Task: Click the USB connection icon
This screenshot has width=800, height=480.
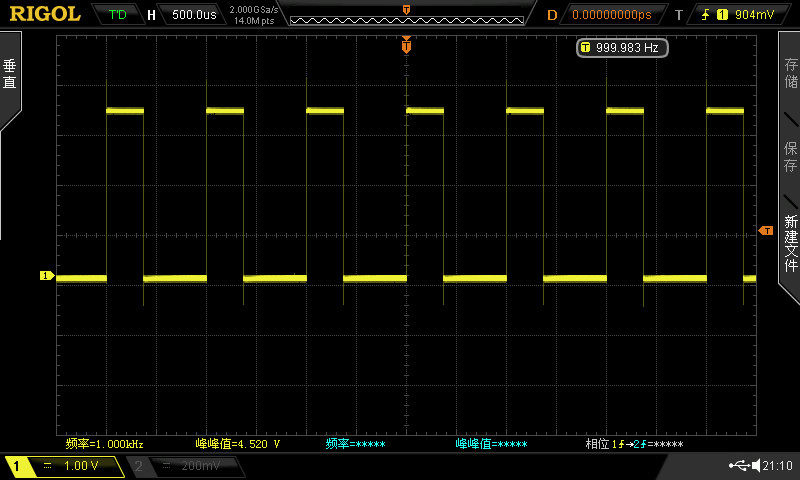Action: (x=739, y=465)
